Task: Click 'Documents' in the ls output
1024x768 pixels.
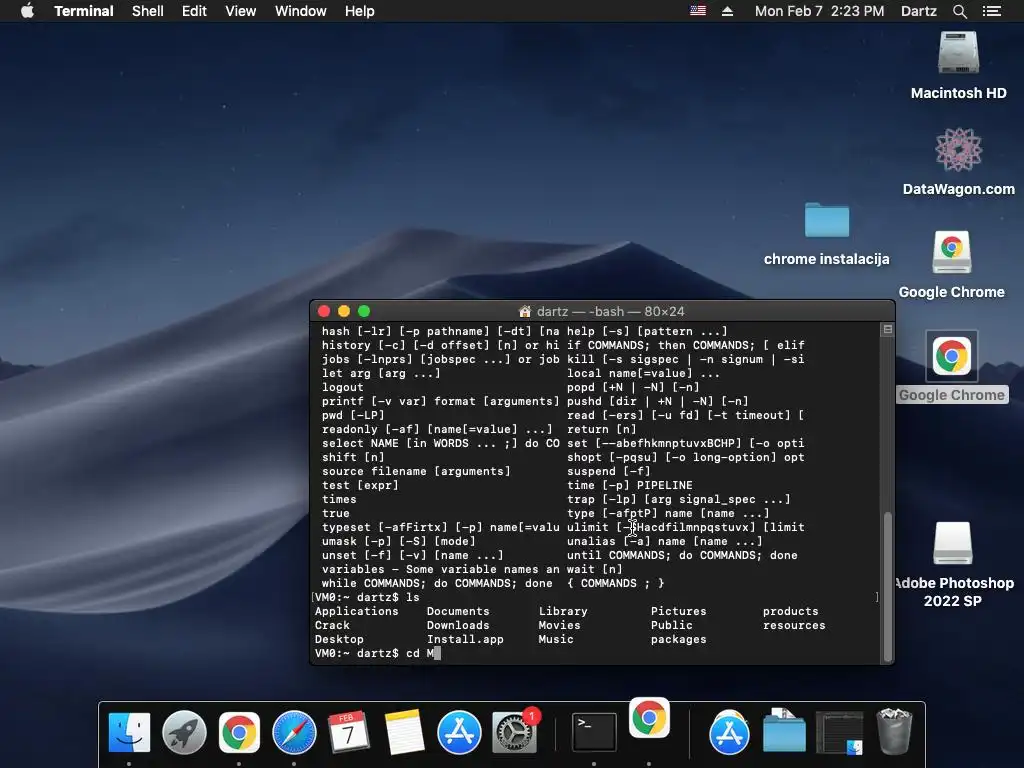Action: (458, 611)
